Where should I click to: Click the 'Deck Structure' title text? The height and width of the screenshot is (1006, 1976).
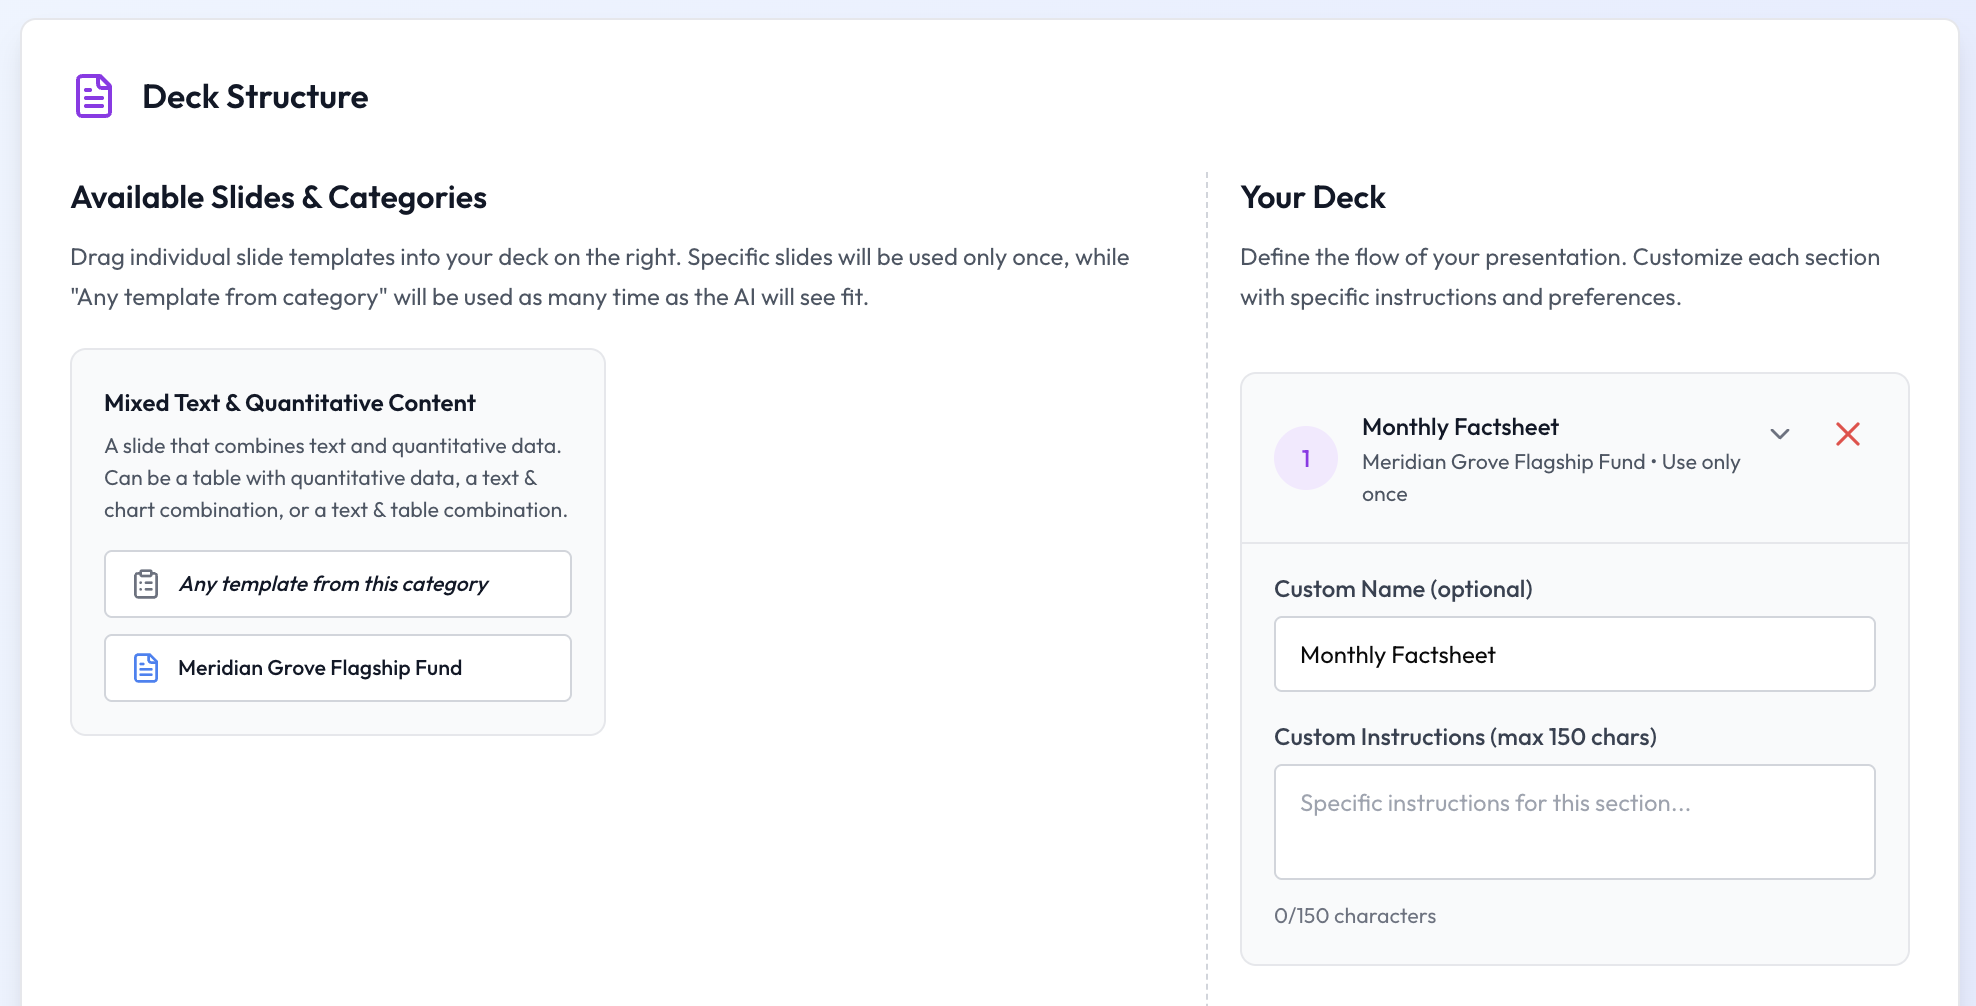tap(255, 97)
